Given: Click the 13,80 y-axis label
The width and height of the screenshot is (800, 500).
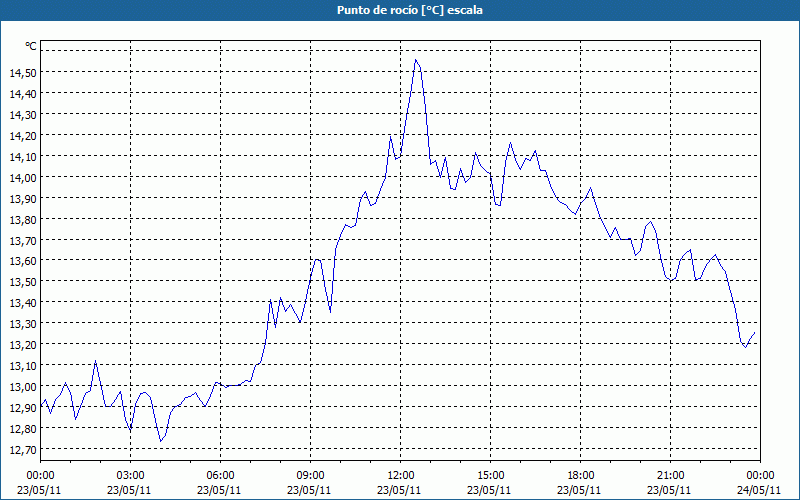Looking at the screenshot, I should 23,219.
